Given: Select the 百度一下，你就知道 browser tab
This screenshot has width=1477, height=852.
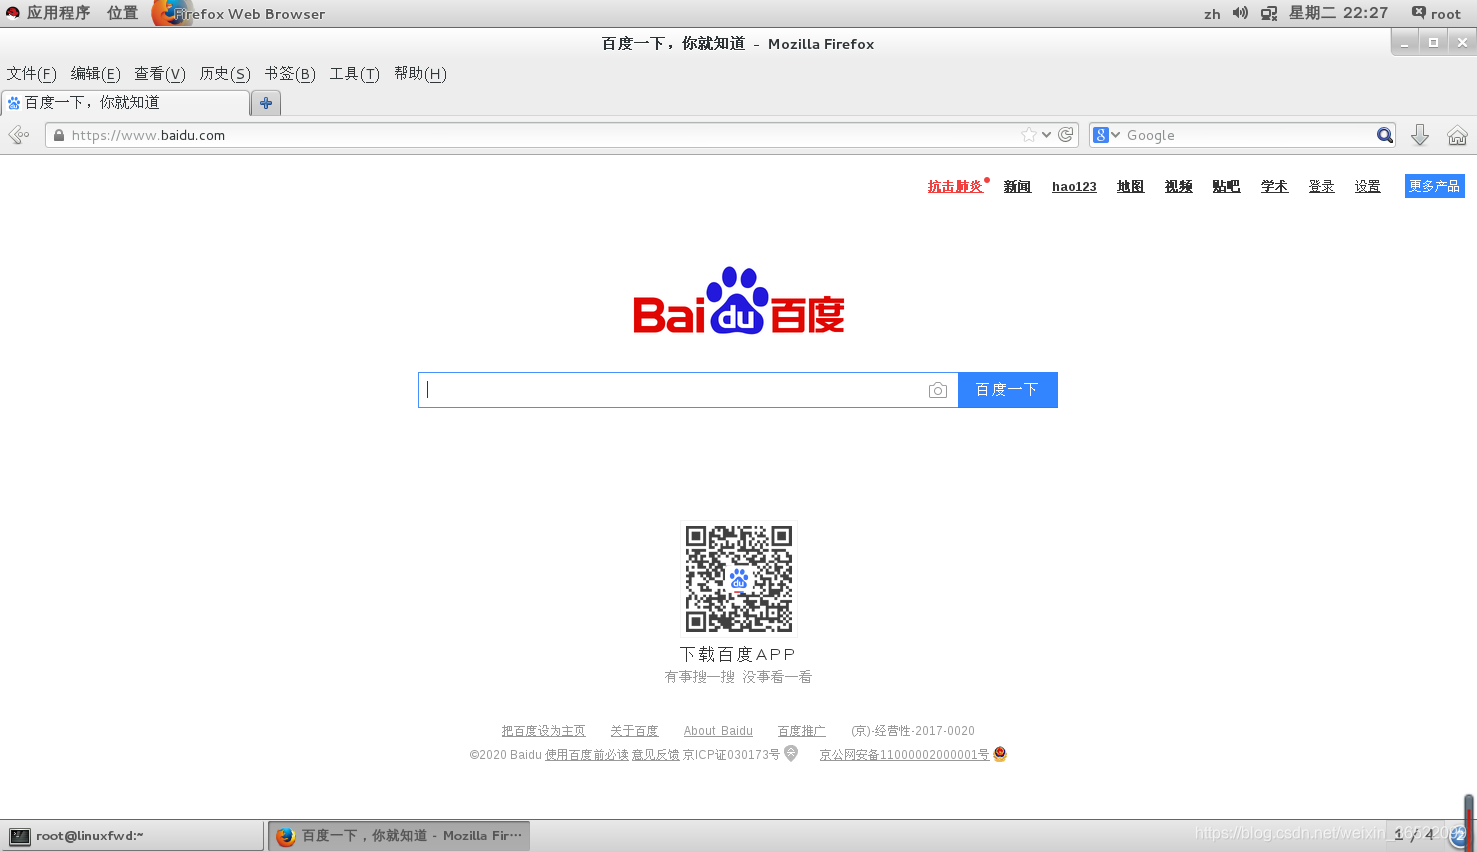Looking at the screenshot, I should (125, 103).
